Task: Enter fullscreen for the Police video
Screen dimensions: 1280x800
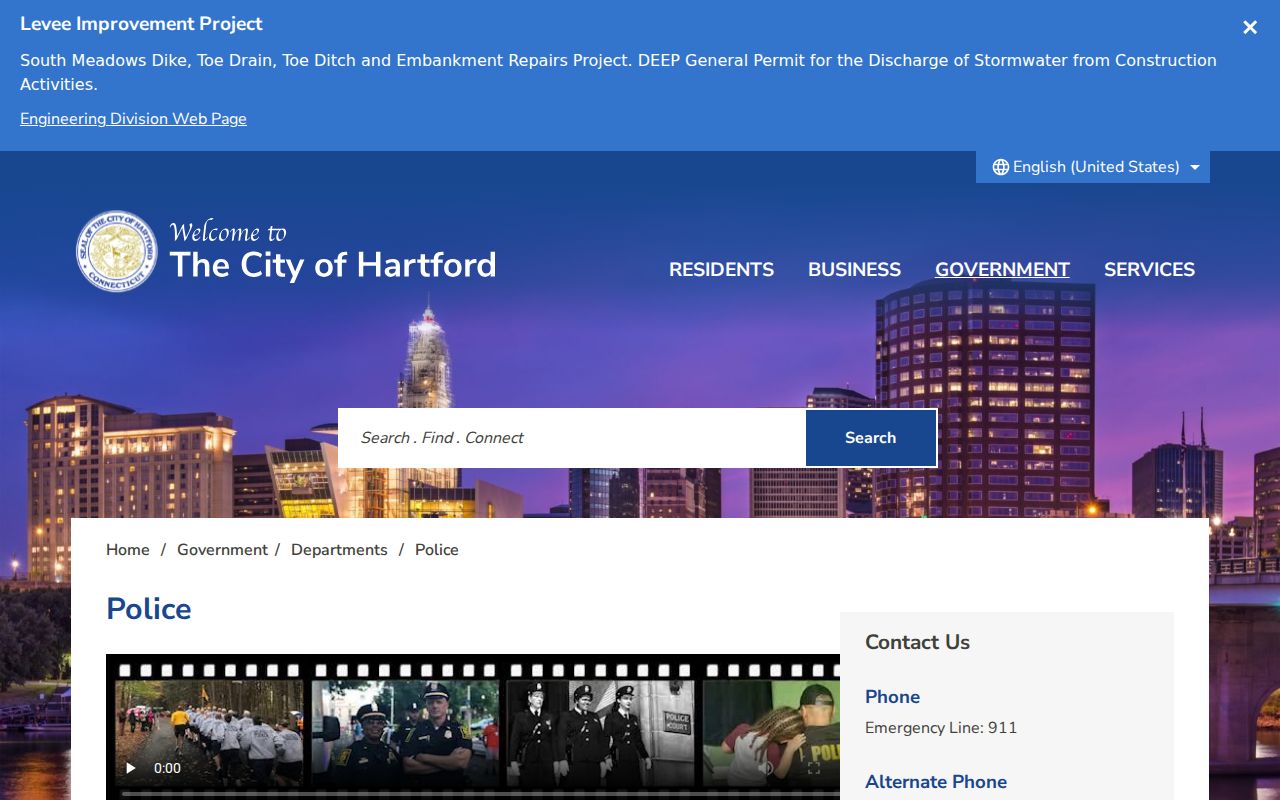Action: pyautogui.click(x=814, y=768)
